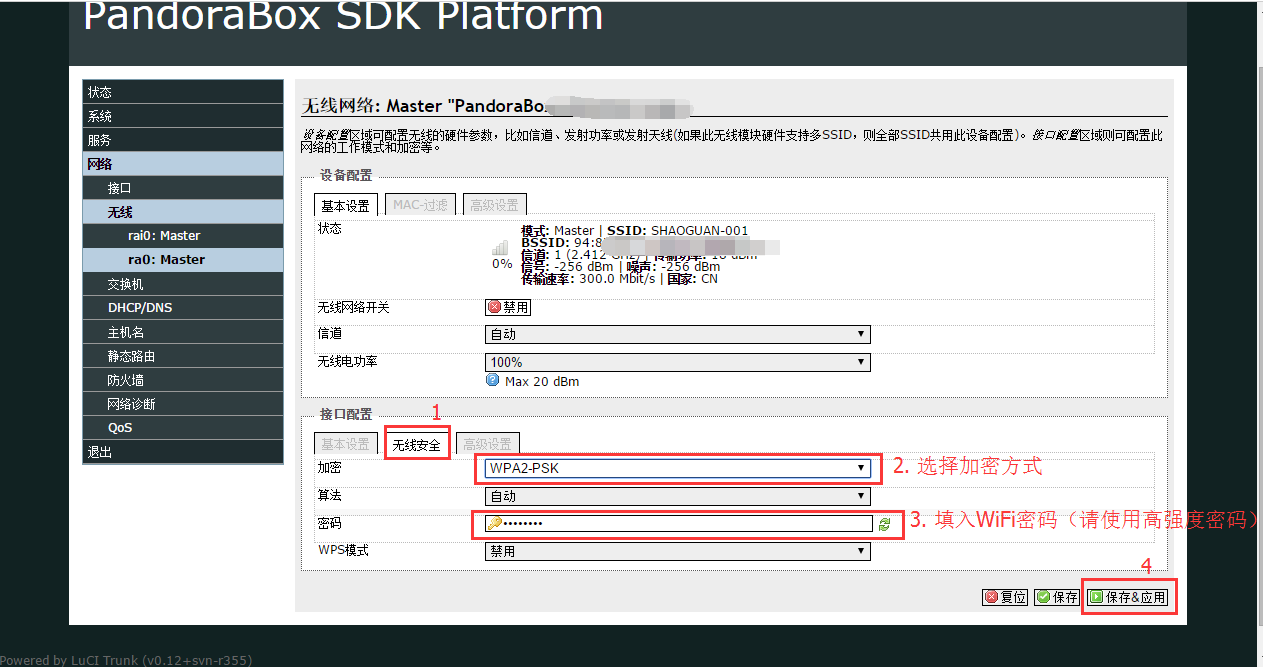1263x667 pixels.
Task: Open the 信道 channel dropdown
Action: pyautogui.click(x=677, y=335)
